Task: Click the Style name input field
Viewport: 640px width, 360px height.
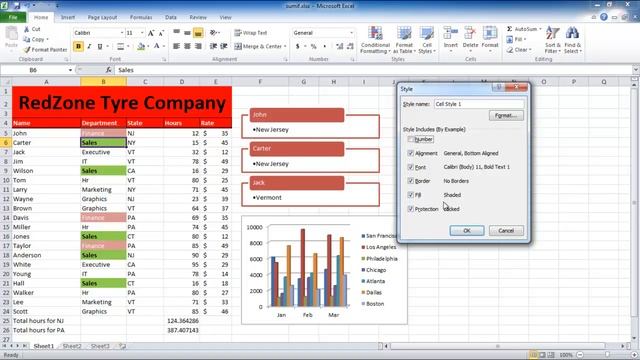Action: pyautogui.click(x=479, y=104)
